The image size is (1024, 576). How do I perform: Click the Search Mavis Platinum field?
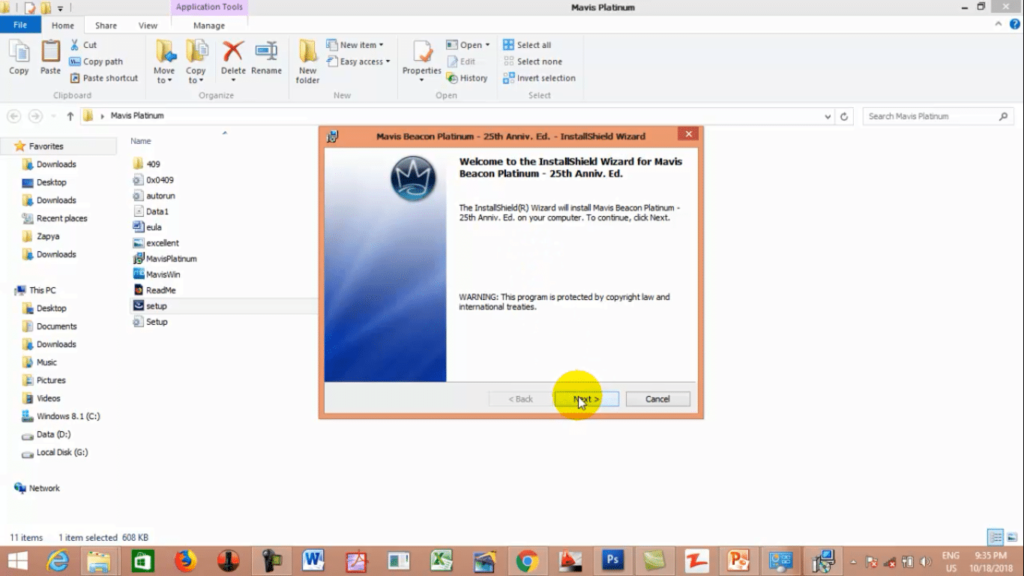938,116
